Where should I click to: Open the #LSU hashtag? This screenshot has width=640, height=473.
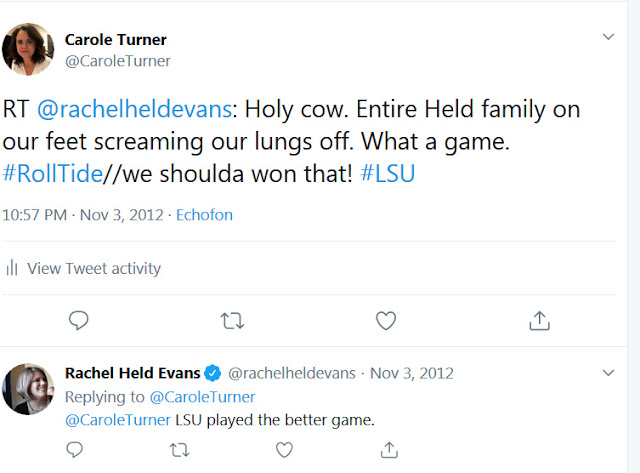387,174
